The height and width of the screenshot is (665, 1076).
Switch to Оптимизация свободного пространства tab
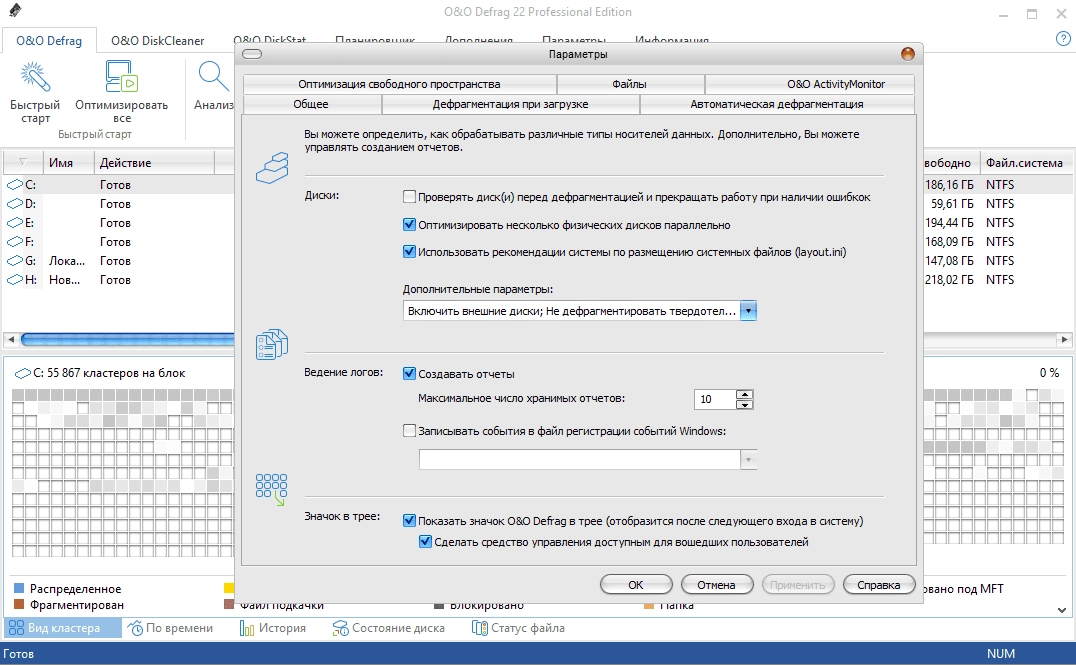click(x=399, y=84)
